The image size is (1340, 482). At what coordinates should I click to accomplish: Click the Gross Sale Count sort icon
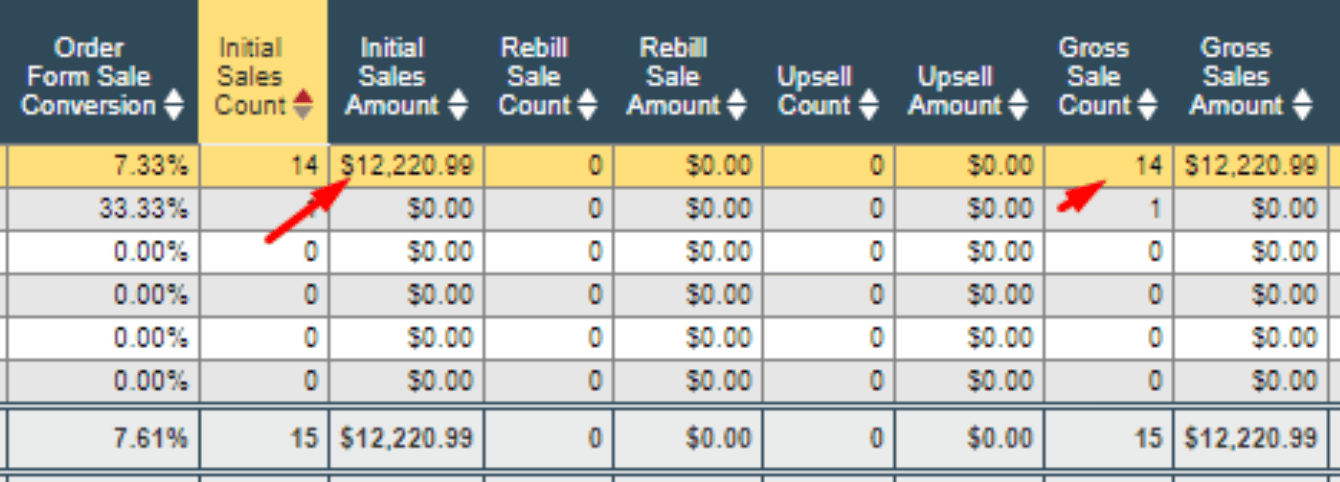pyautogui.click(x=1147, y=105)
